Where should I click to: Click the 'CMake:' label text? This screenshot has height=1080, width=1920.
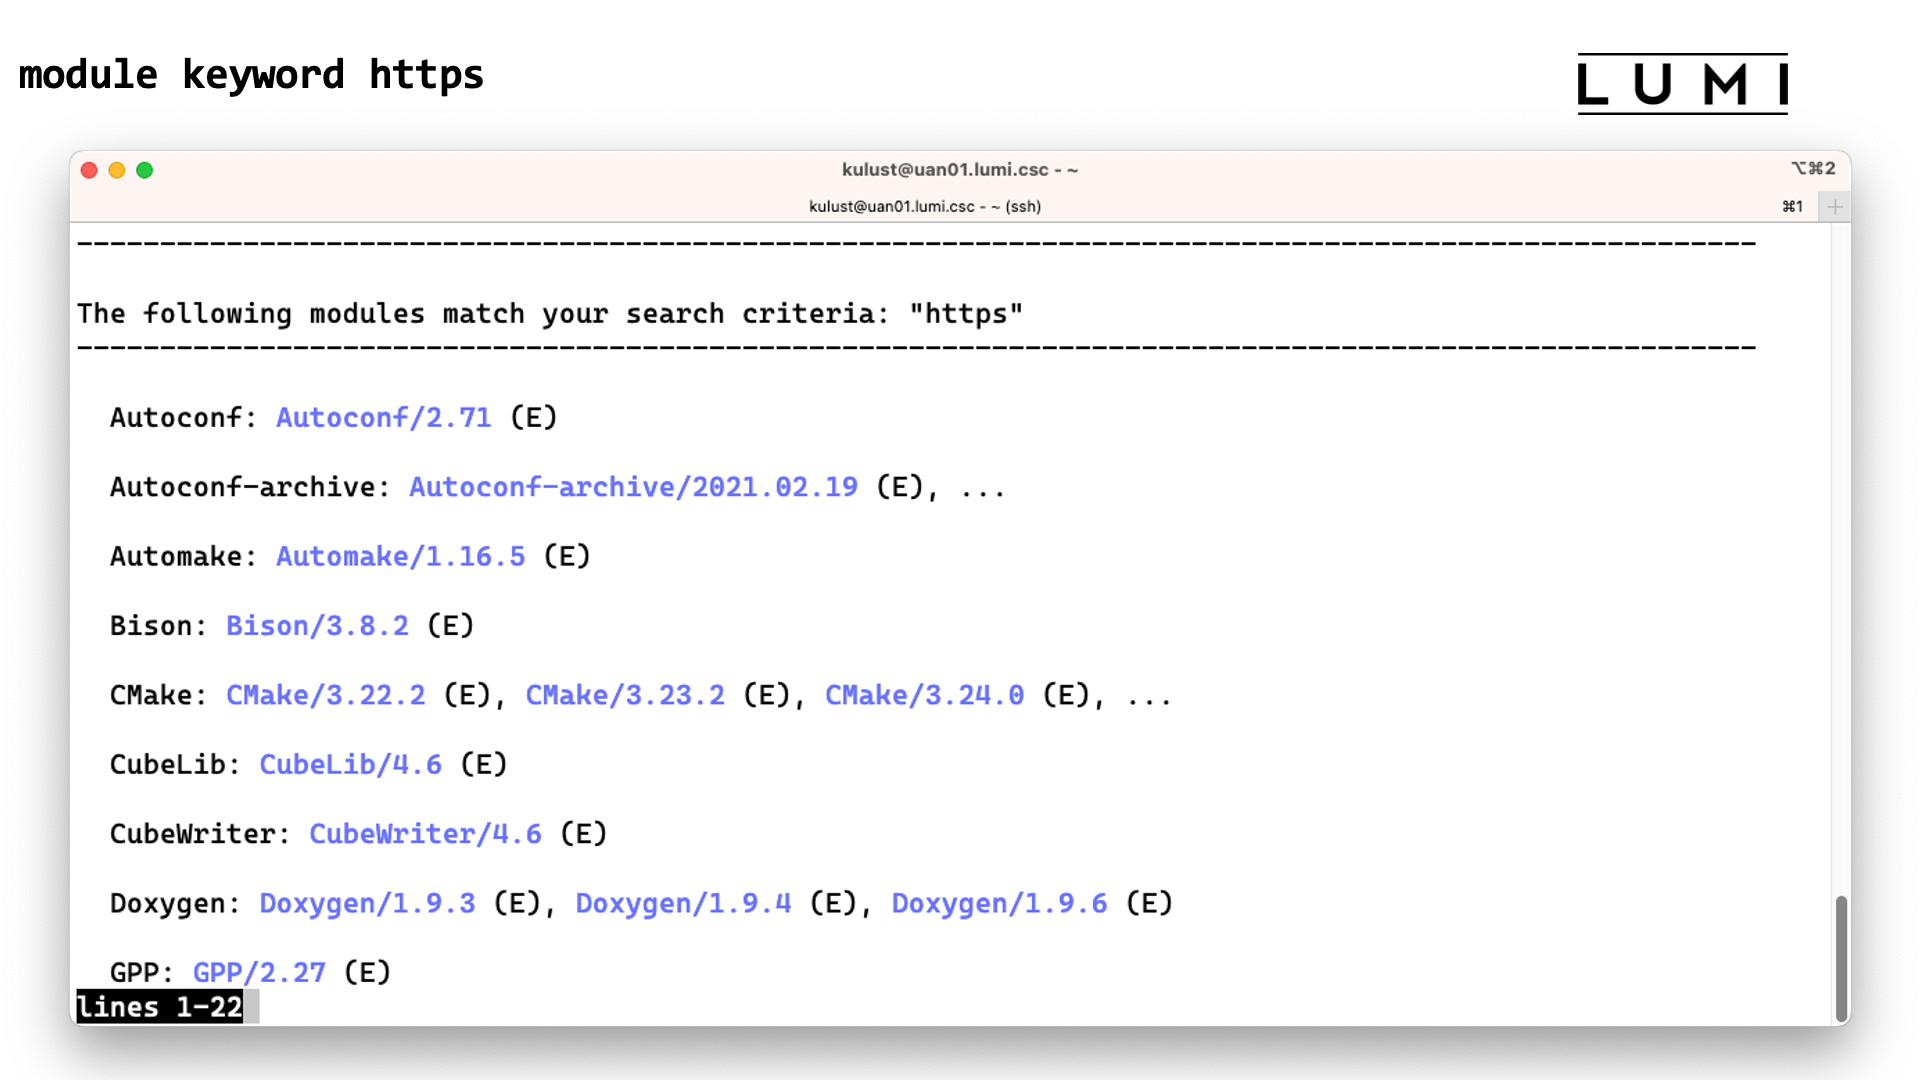click(159, 695)
